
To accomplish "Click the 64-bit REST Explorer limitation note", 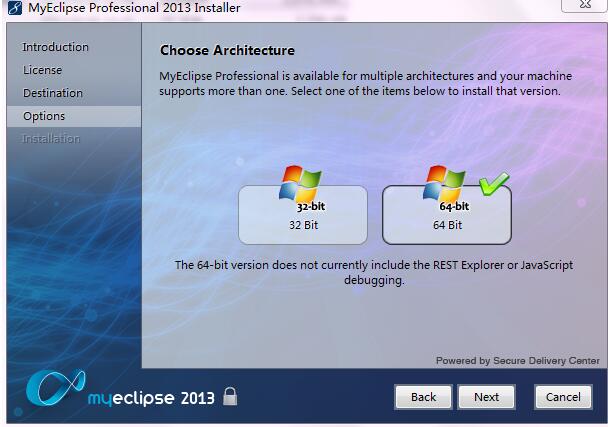I will (x=374, y=272).
